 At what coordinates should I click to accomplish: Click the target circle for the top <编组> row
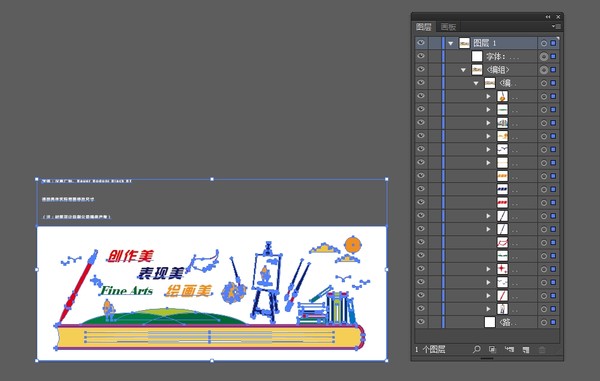[x=543, y=70]
